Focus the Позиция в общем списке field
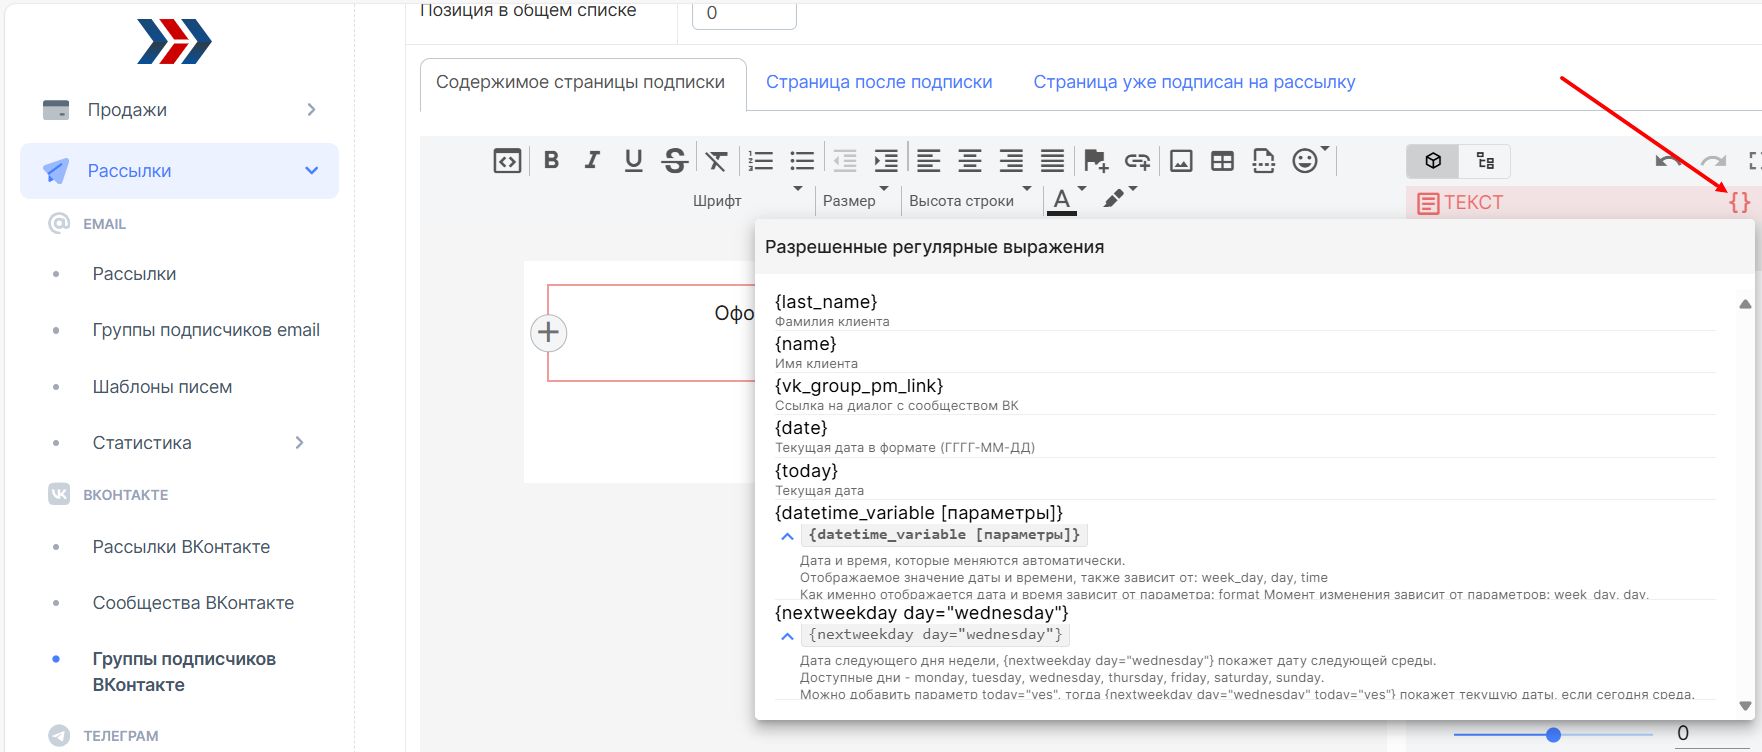1762x752 pixels. pyautogui.click(x=744, y=13)
